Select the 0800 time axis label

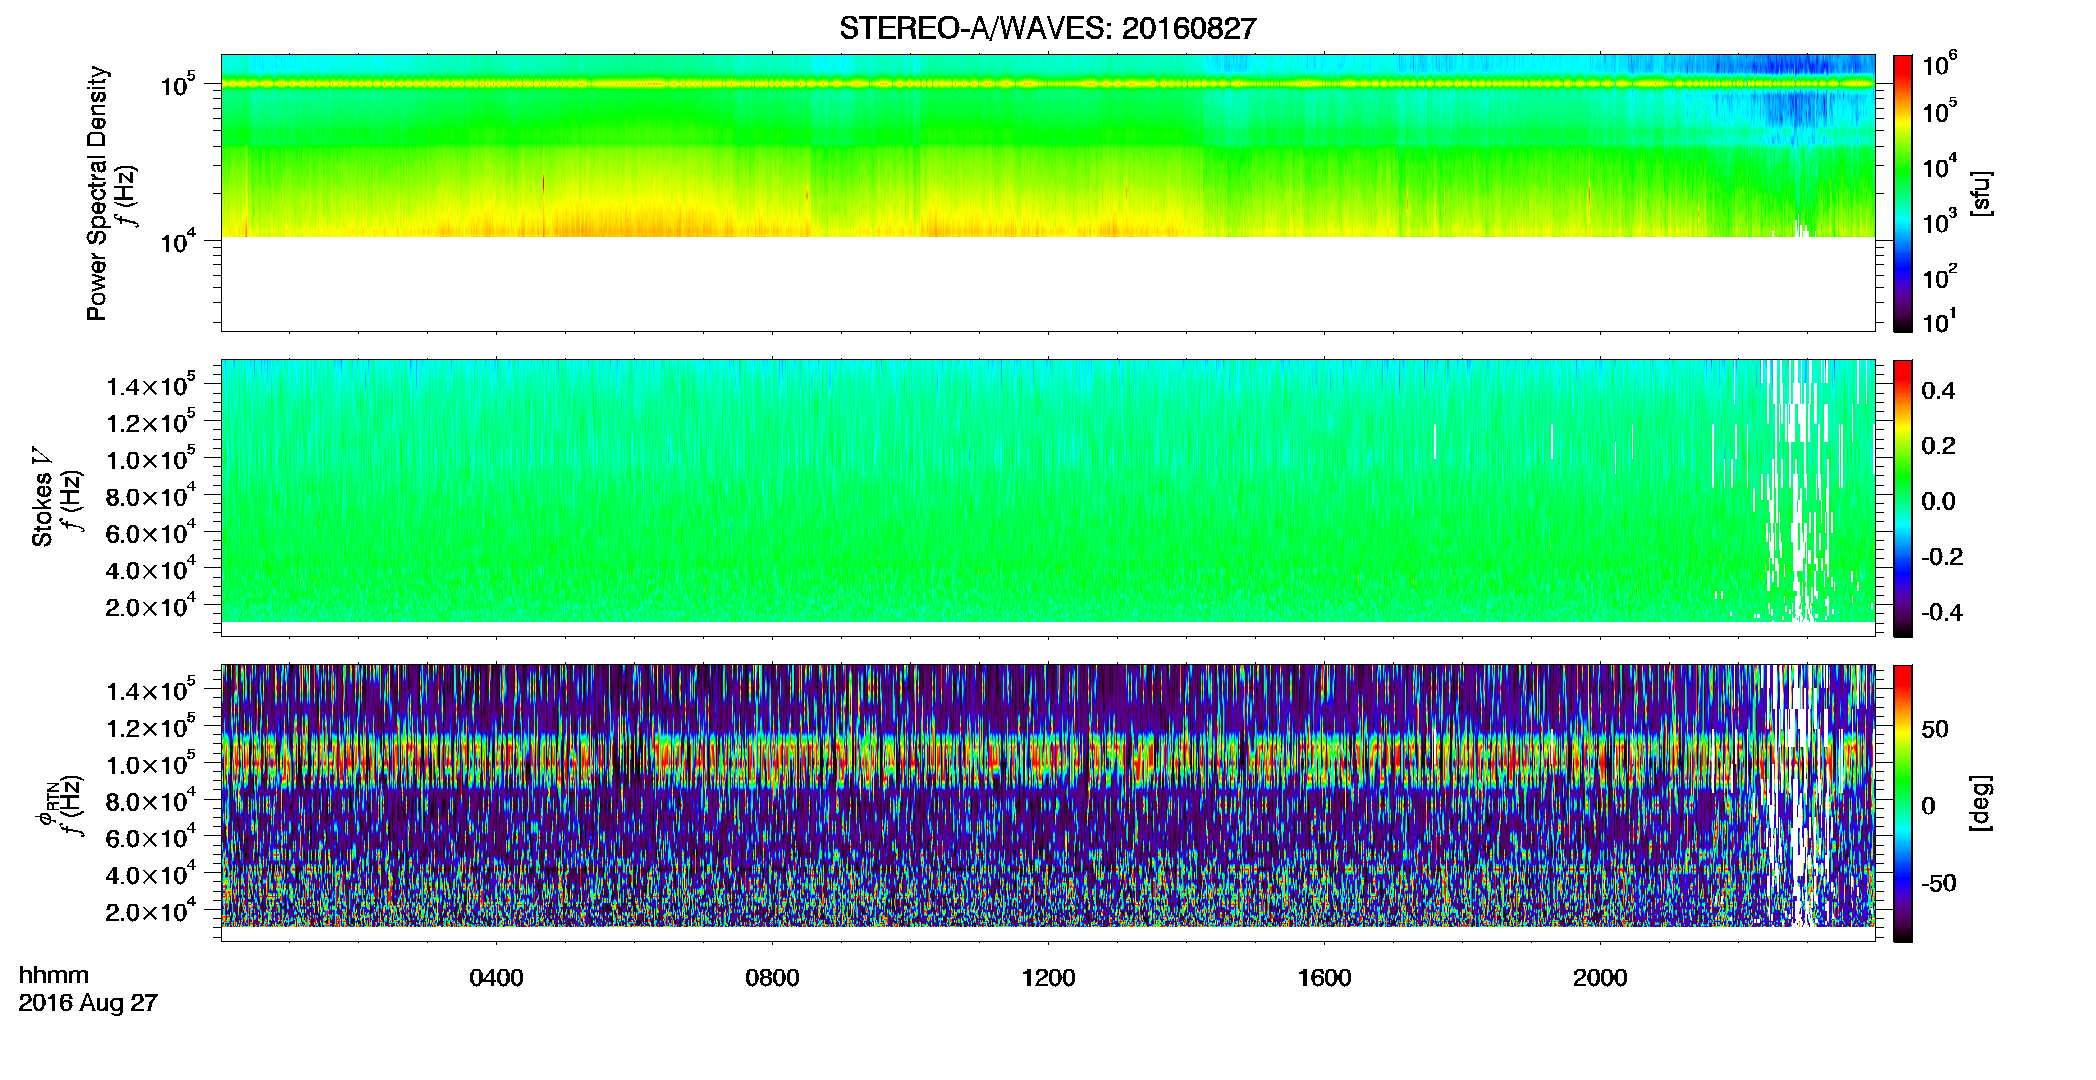[x=772, y=978]
